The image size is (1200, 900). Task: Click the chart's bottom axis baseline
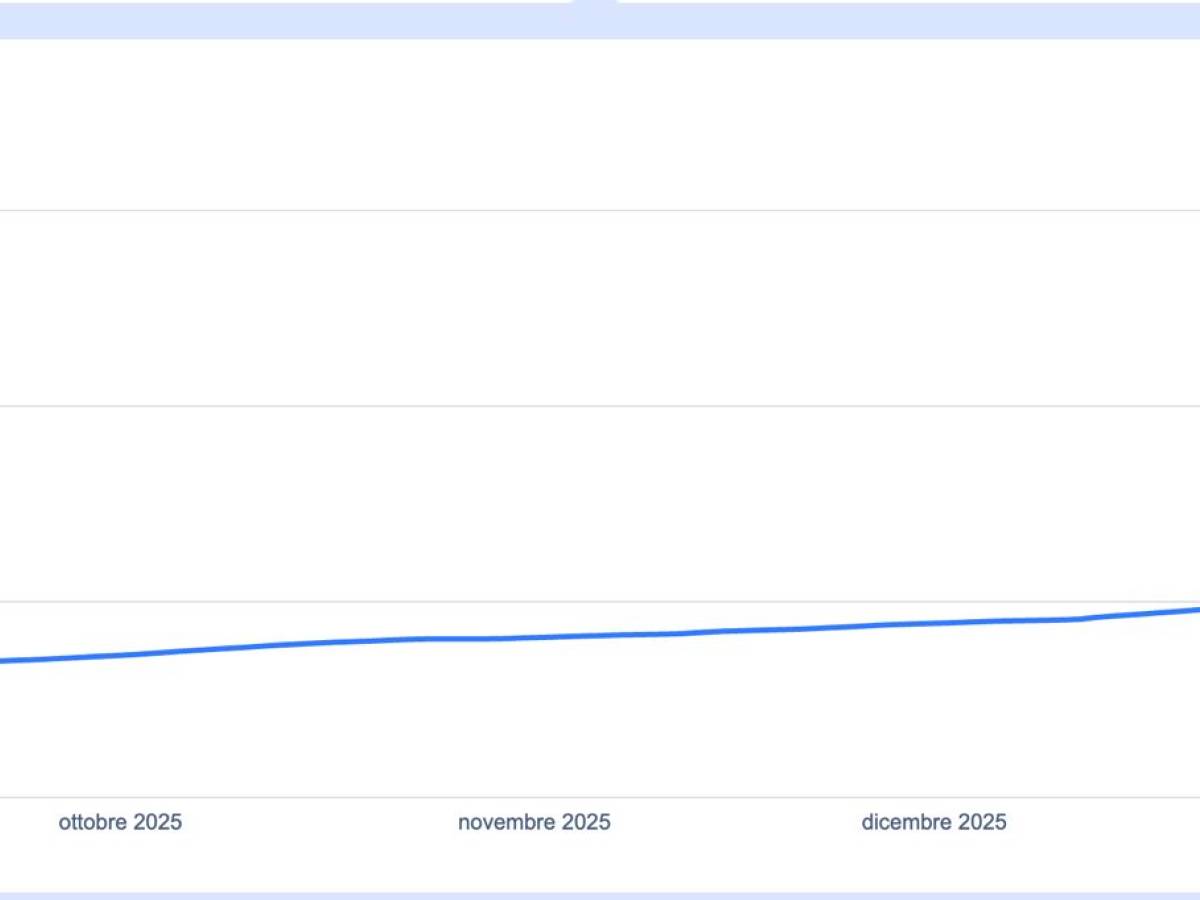tap(600, 797)
